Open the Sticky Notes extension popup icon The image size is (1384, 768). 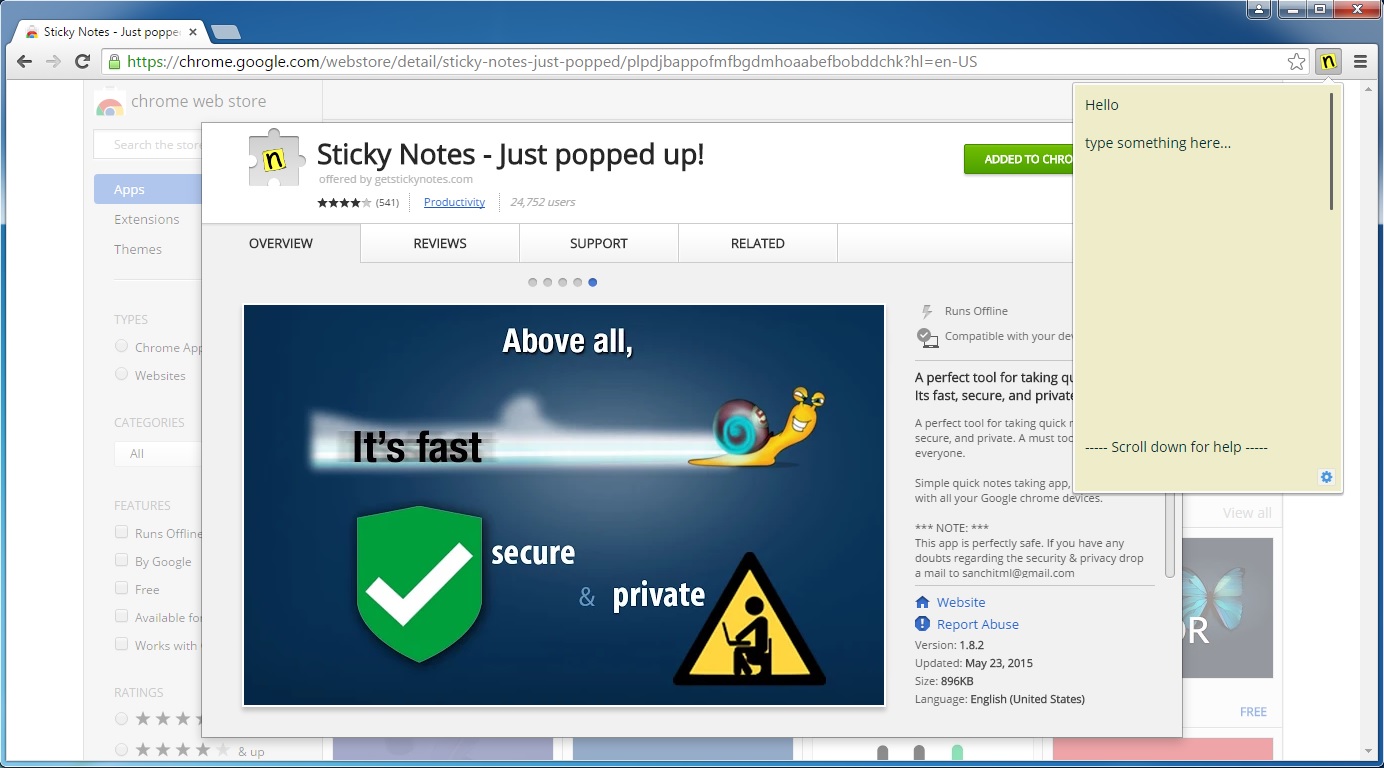[x=1328, y=61]
